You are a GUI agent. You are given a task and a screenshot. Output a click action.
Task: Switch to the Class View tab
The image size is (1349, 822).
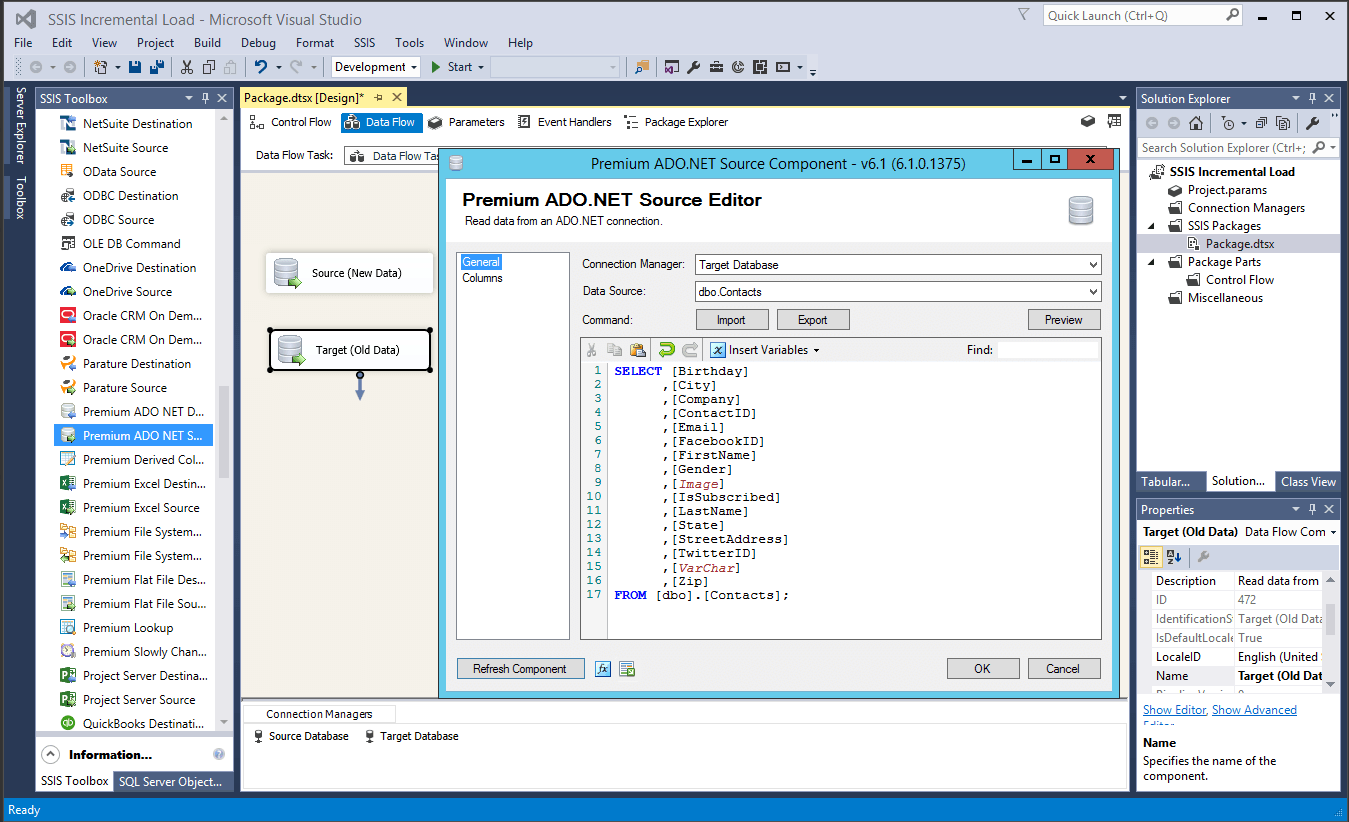click(1308, 482)
